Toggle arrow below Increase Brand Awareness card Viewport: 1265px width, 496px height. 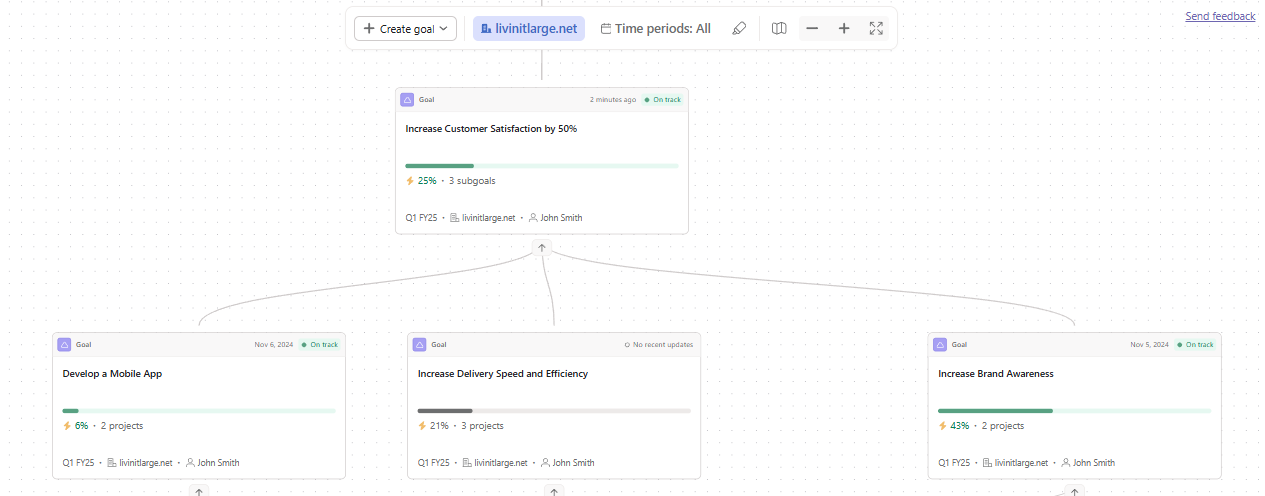click(x=1075, y=491)
